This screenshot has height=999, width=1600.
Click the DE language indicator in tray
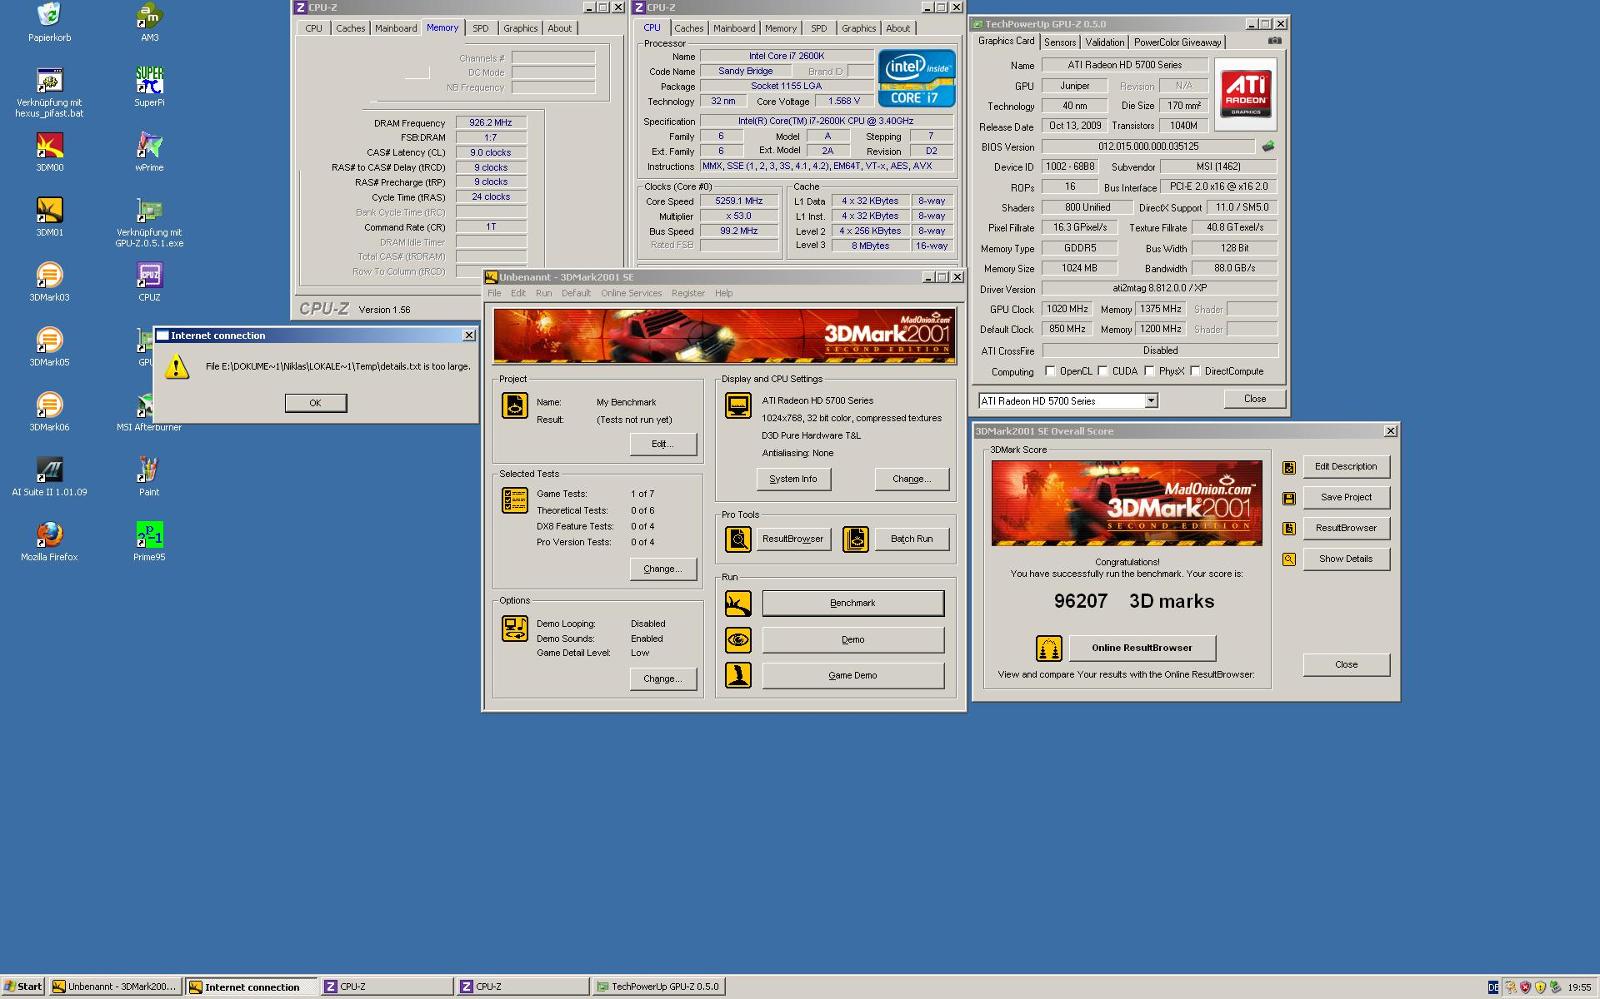1493,988
